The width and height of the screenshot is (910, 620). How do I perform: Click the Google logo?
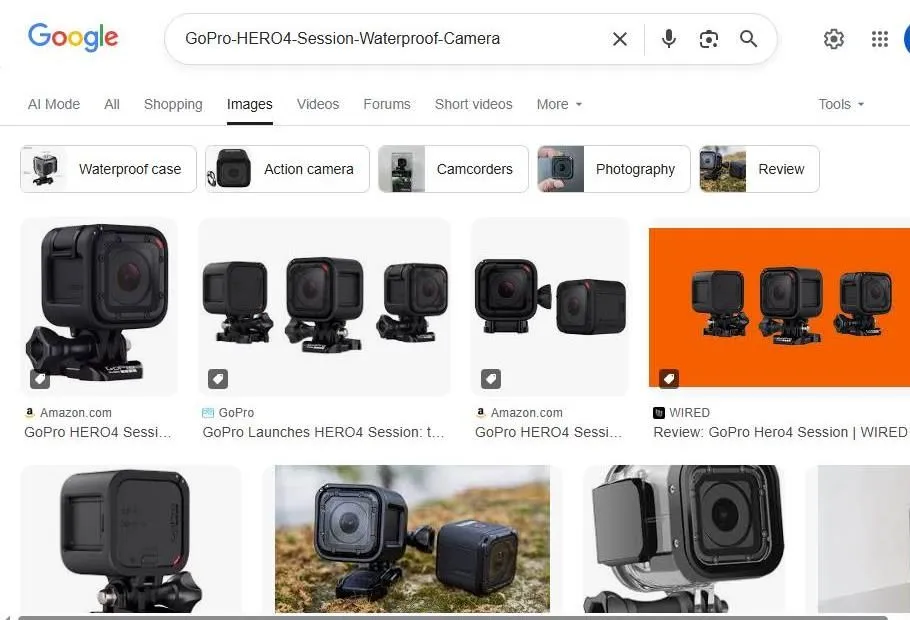[73, 38]
